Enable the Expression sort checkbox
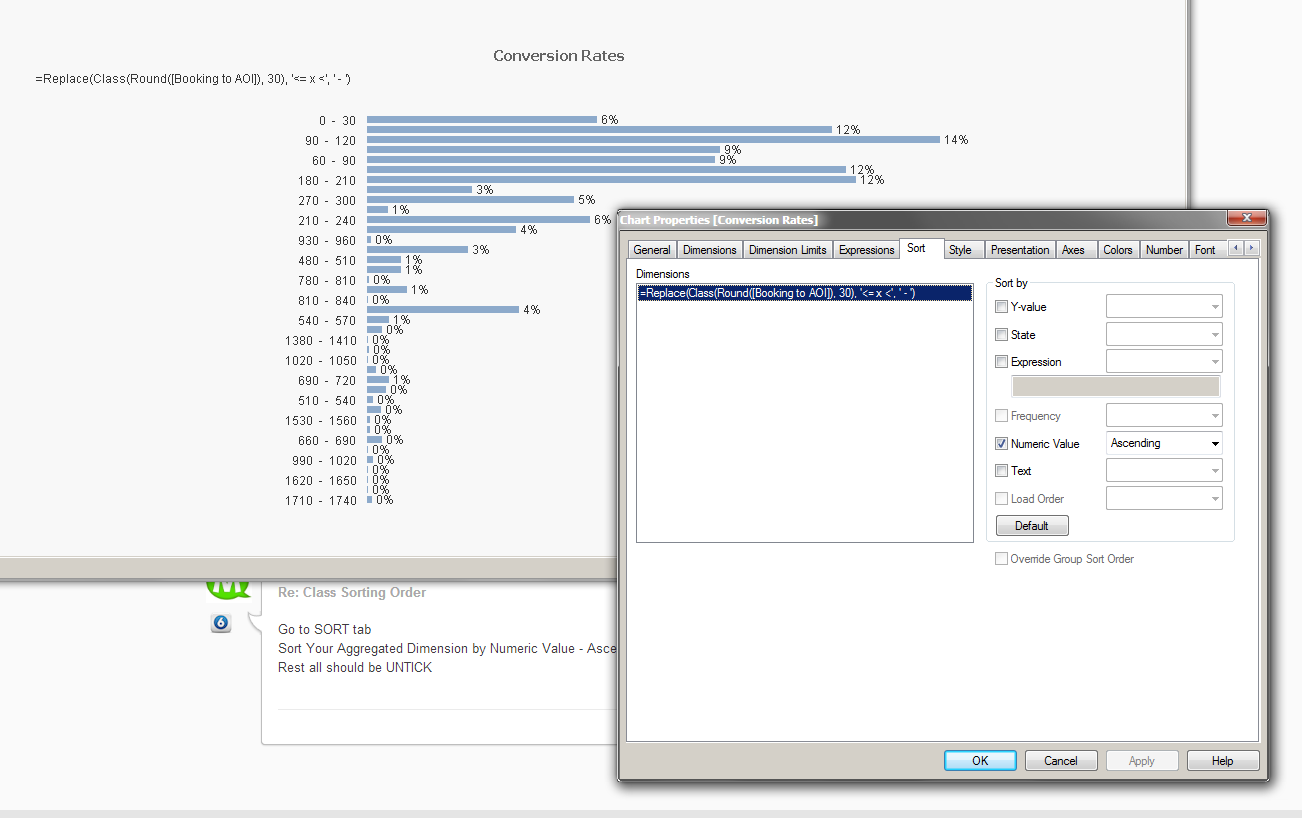 [1002, 362]
